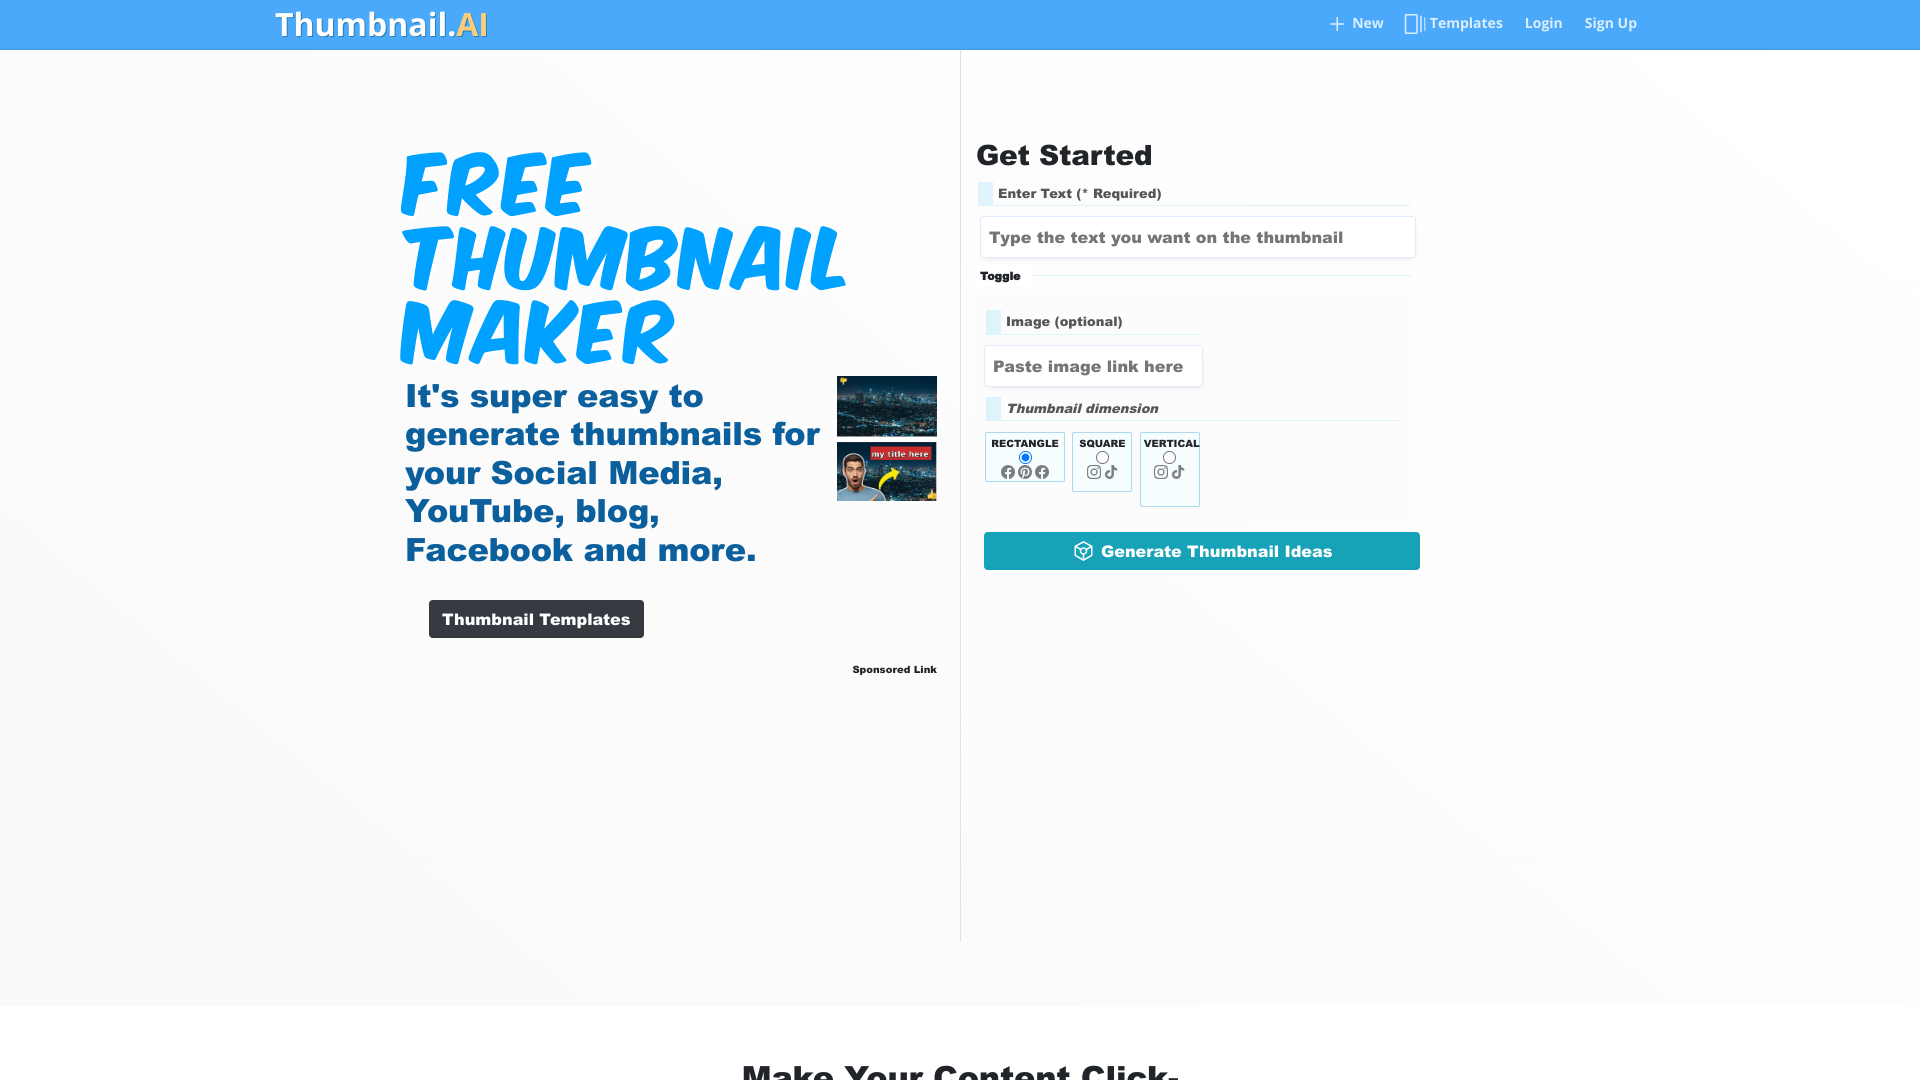
Task: Click the Paste image link here field
Action: pos(1092,367)
